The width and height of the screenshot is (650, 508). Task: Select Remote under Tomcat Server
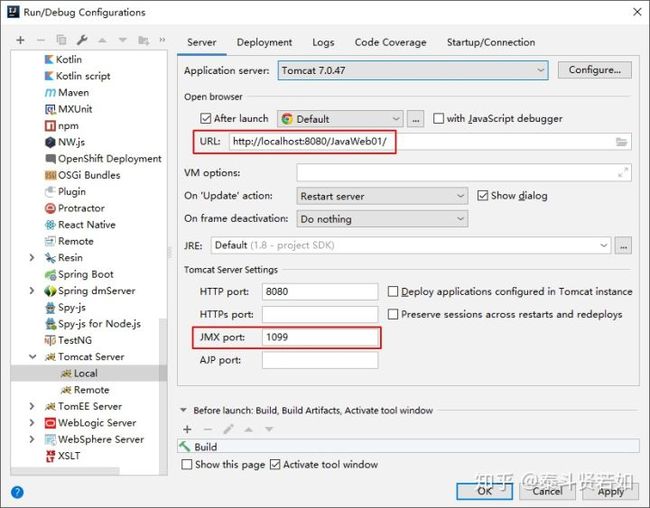85,390
